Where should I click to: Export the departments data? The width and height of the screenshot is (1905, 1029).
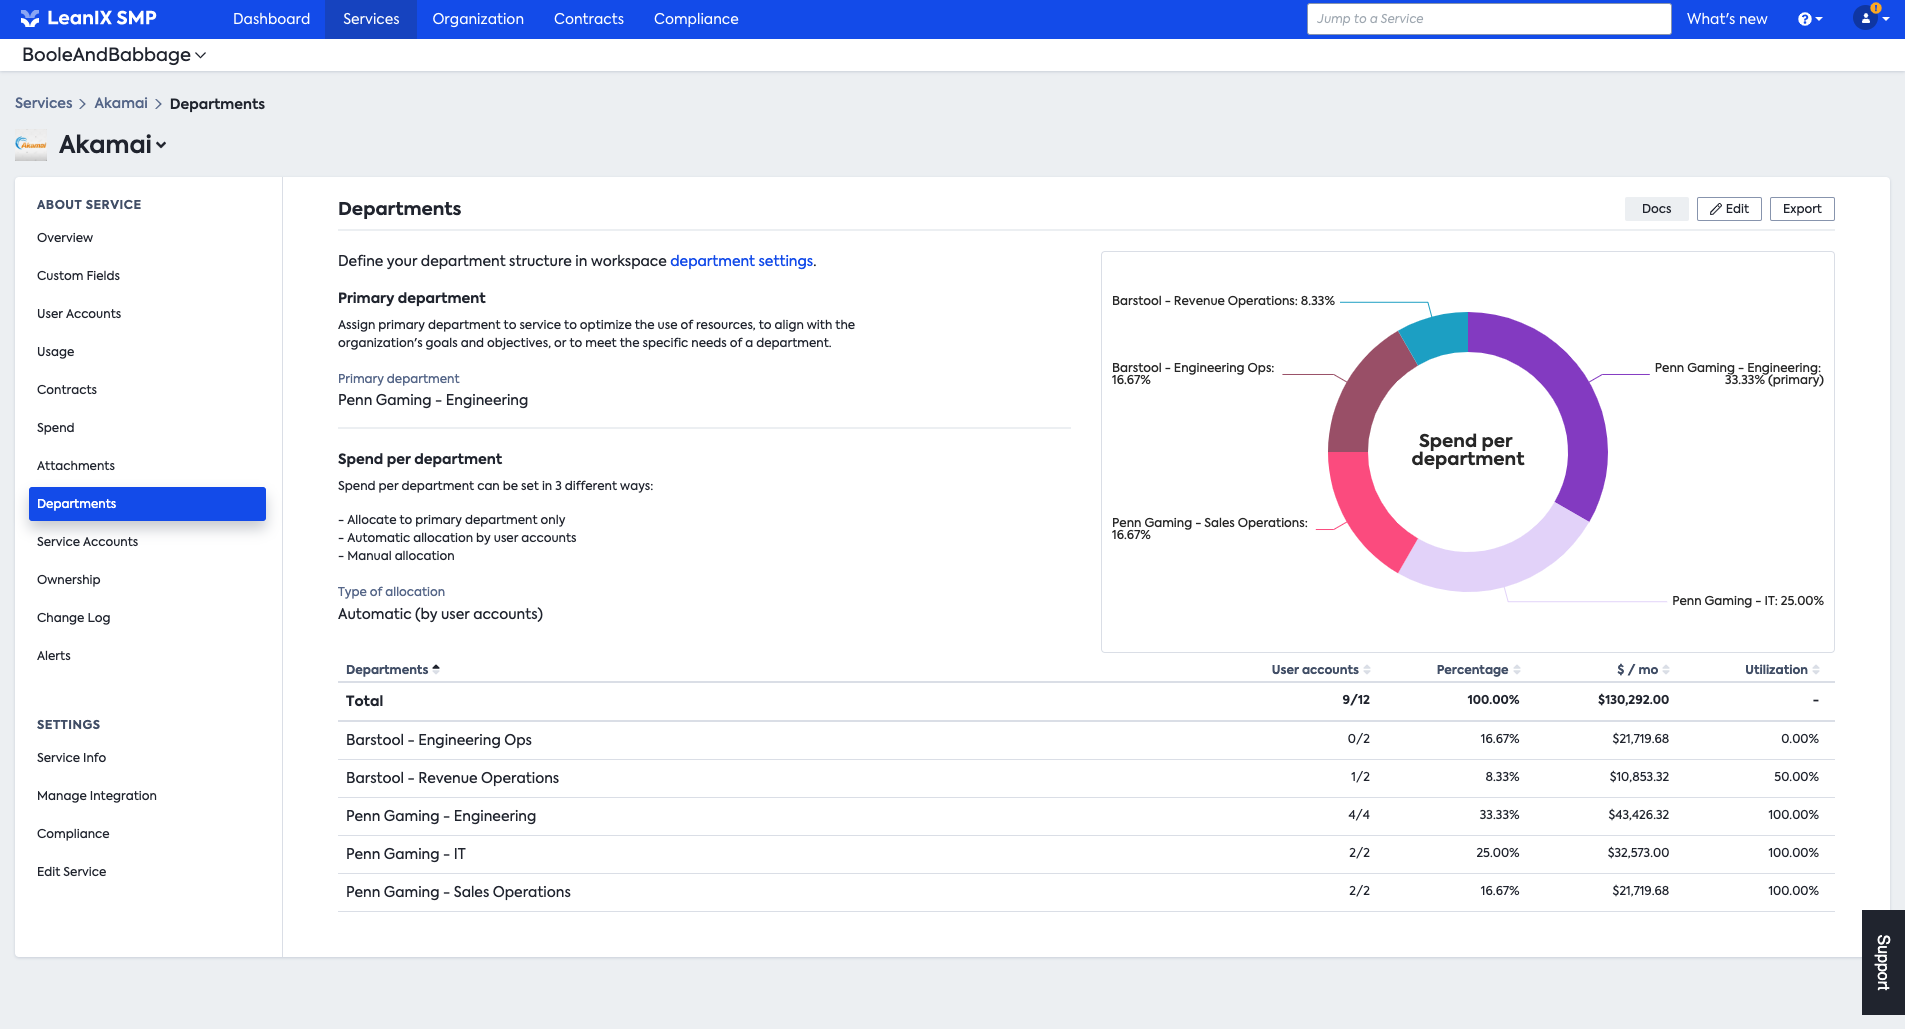click(1802, 209)
